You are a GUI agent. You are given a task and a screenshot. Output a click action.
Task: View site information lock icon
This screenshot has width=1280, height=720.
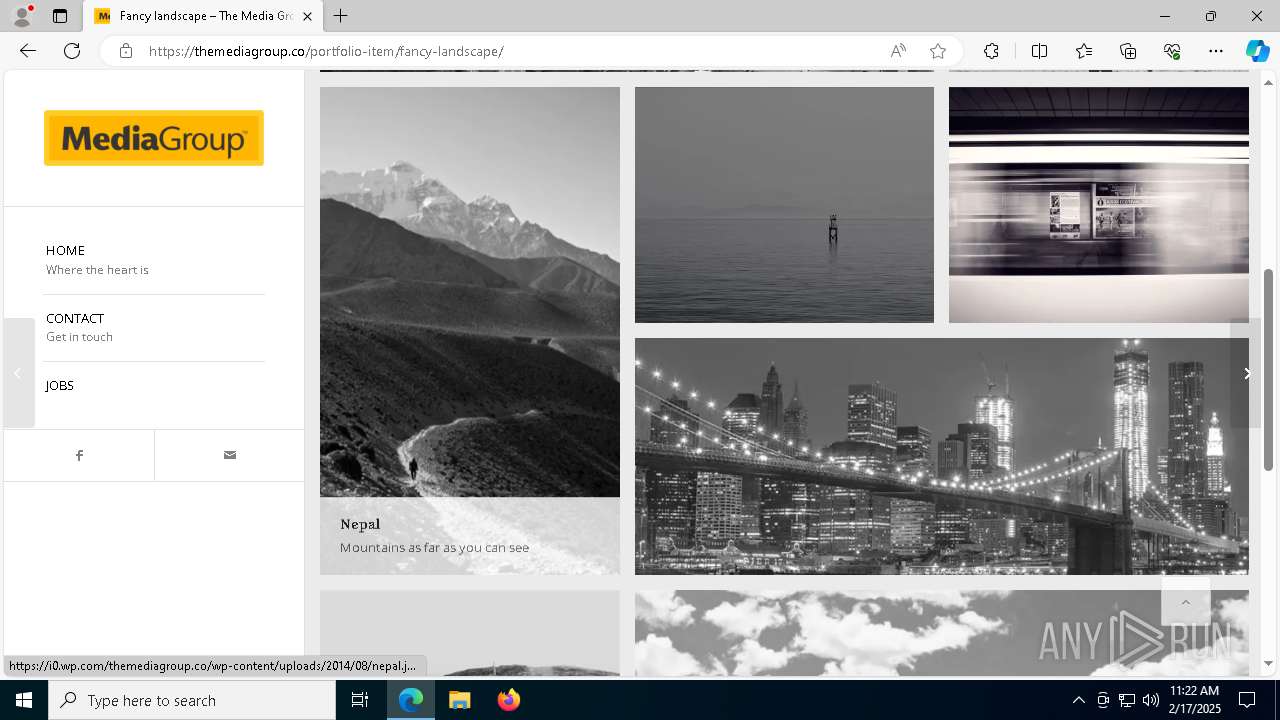point(126,51)
